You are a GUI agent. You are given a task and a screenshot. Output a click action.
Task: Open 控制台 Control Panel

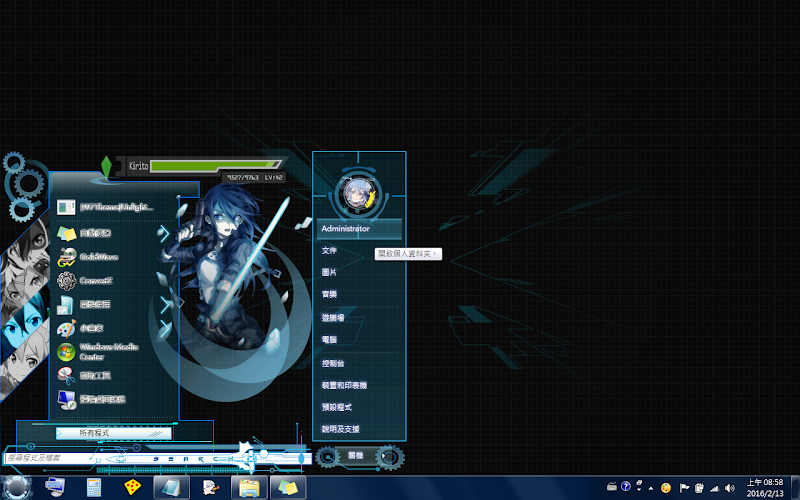click(x=333, y=363)
